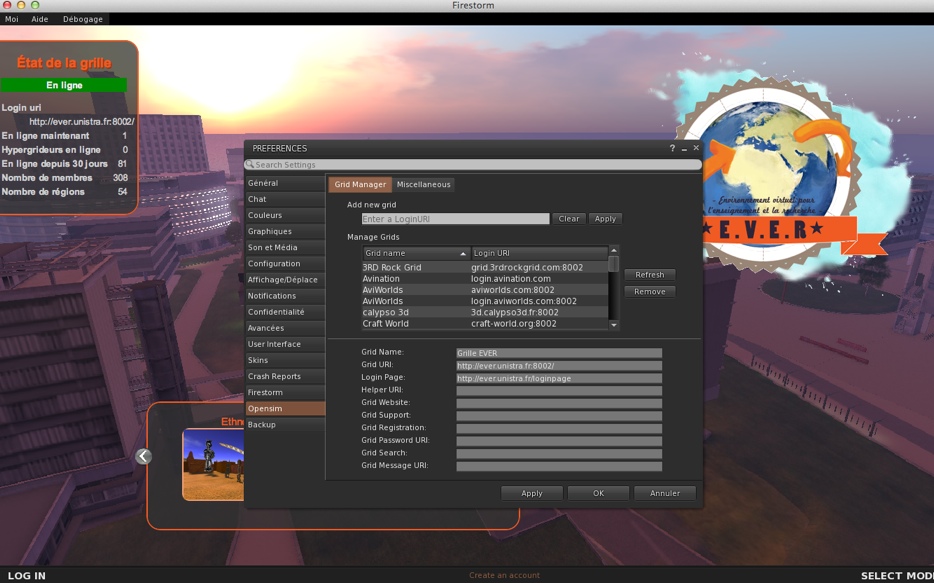The height and width of the screenshot is (583, 934).
Task: Select the Avination grid row
Action: [x=485, y=279]
